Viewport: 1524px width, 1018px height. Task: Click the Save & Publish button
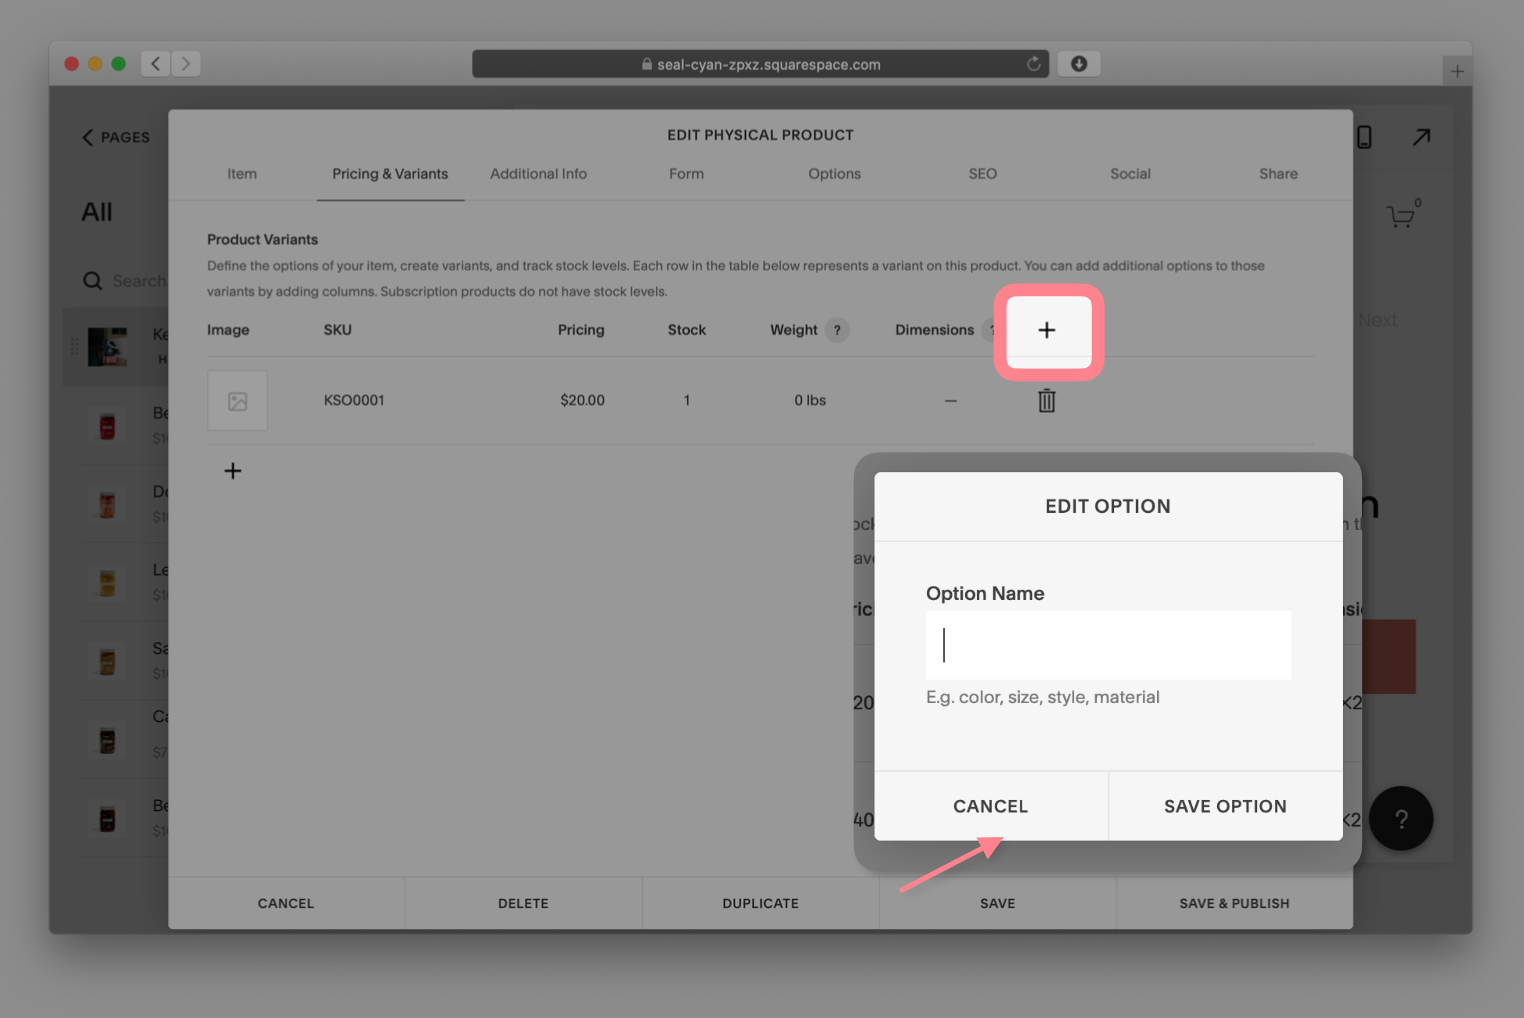pos(1234,903)
